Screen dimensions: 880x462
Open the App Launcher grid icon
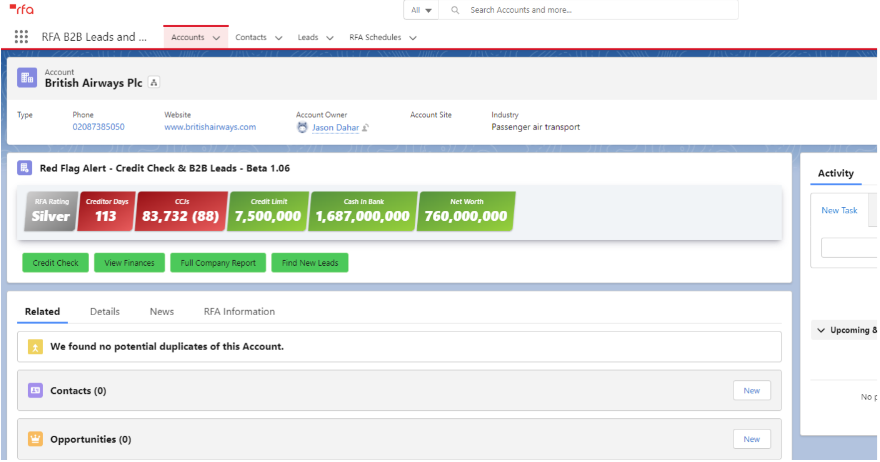[21, 37]
